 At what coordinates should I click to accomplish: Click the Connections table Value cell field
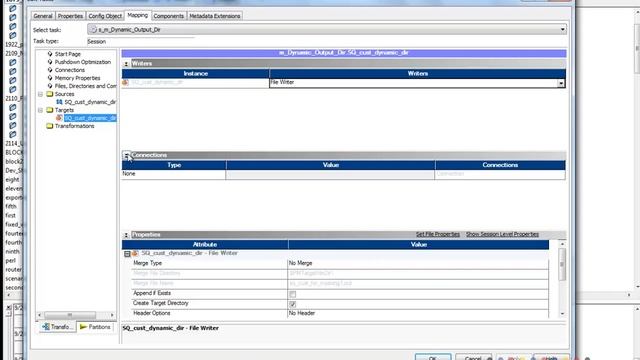click(x=330, y=174)
